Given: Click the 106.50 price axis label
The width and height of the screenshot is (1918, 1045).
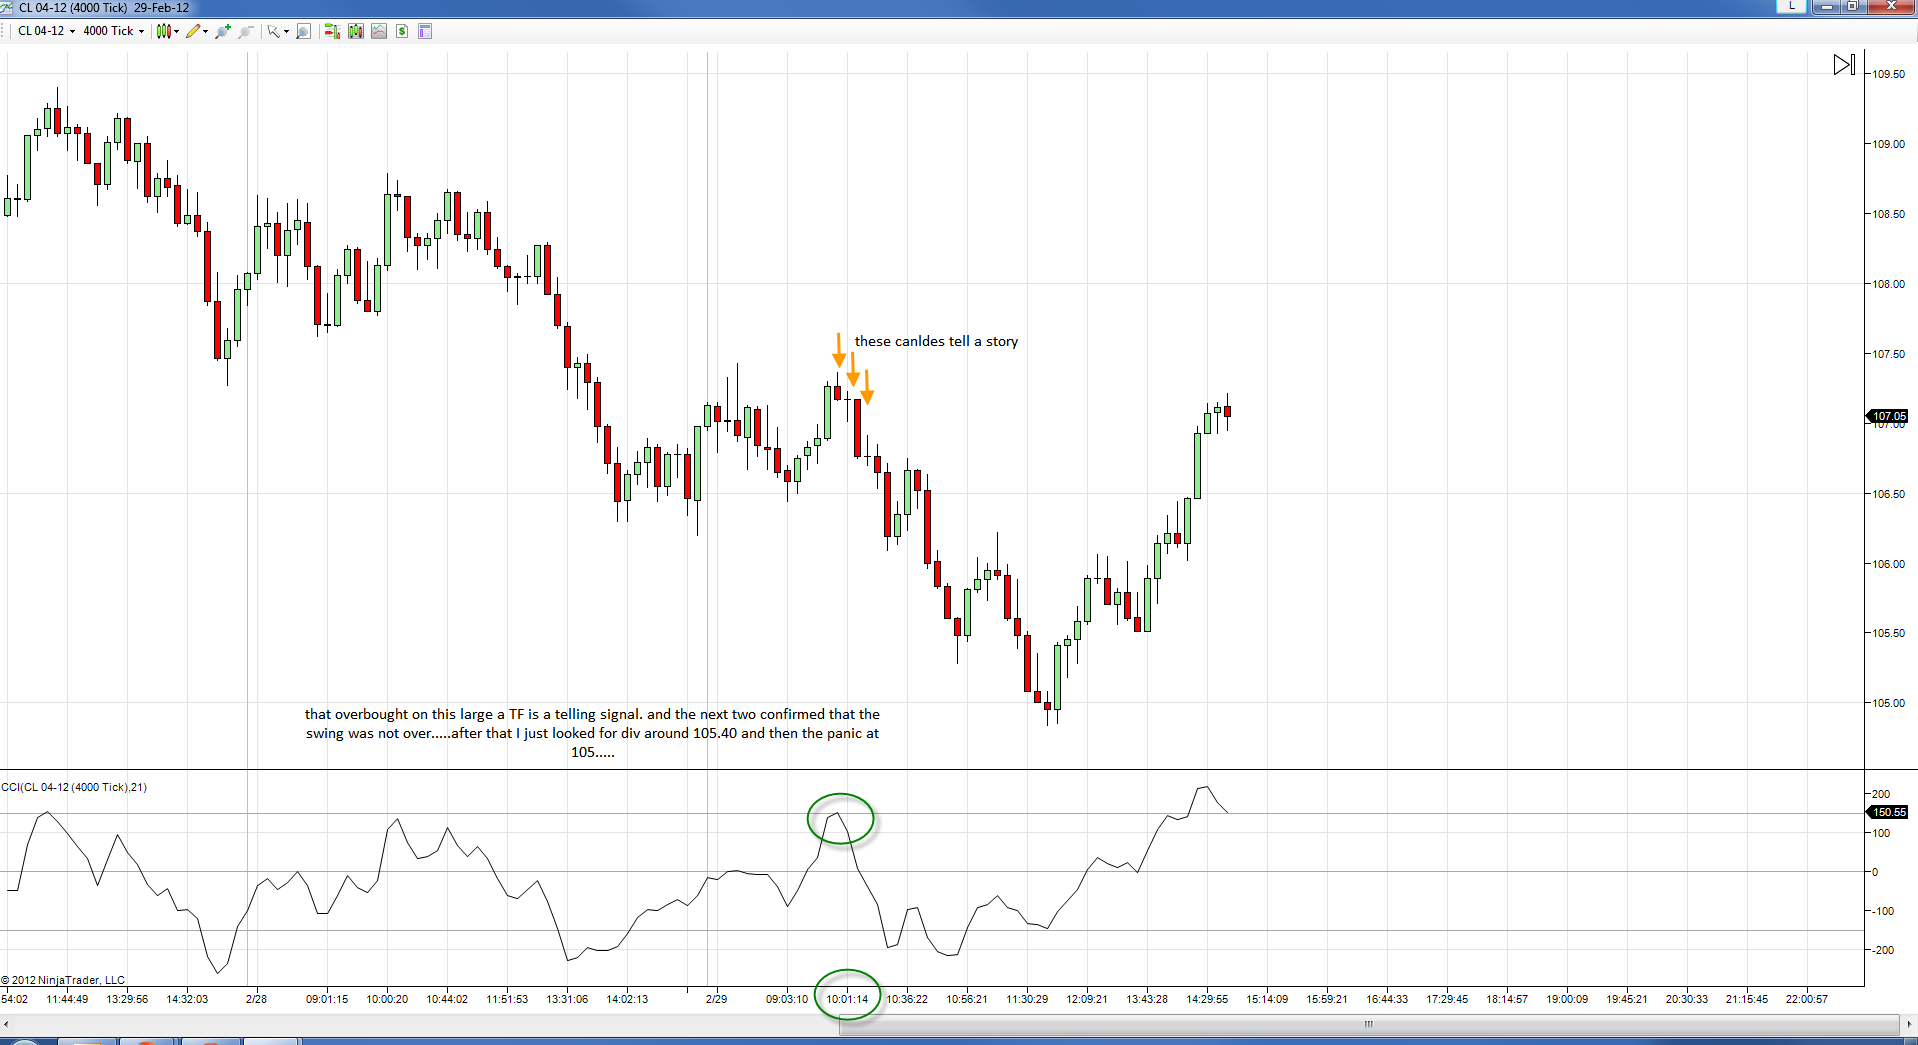Looking at the screenshot, I should pyautogui.click(x=1889, y=494).
